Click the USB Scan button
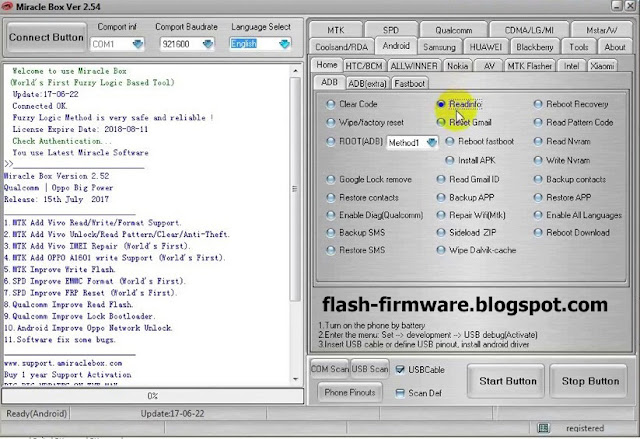The width and height of the screenshot is (640, 439). pyautogui.click(x=369, y=369)
